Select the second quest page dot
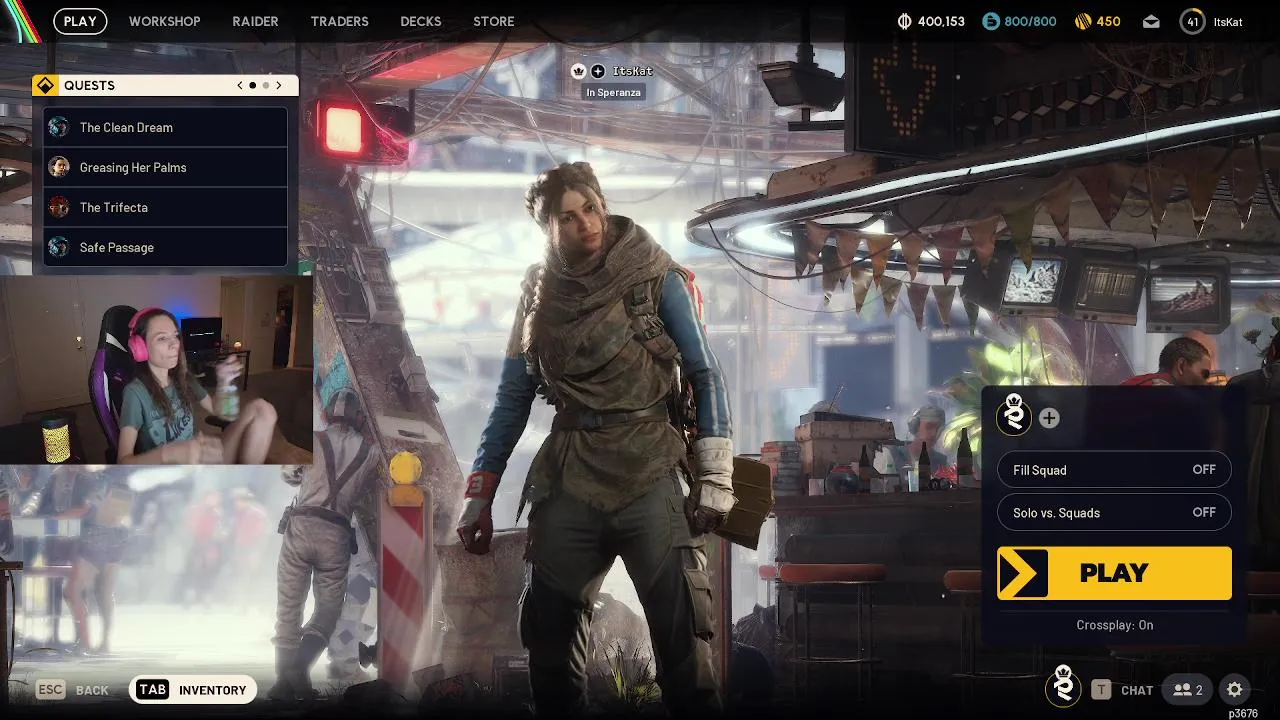Image resolution: width=1280 pixels, height=720 pixels. click(x=265, y=85)
